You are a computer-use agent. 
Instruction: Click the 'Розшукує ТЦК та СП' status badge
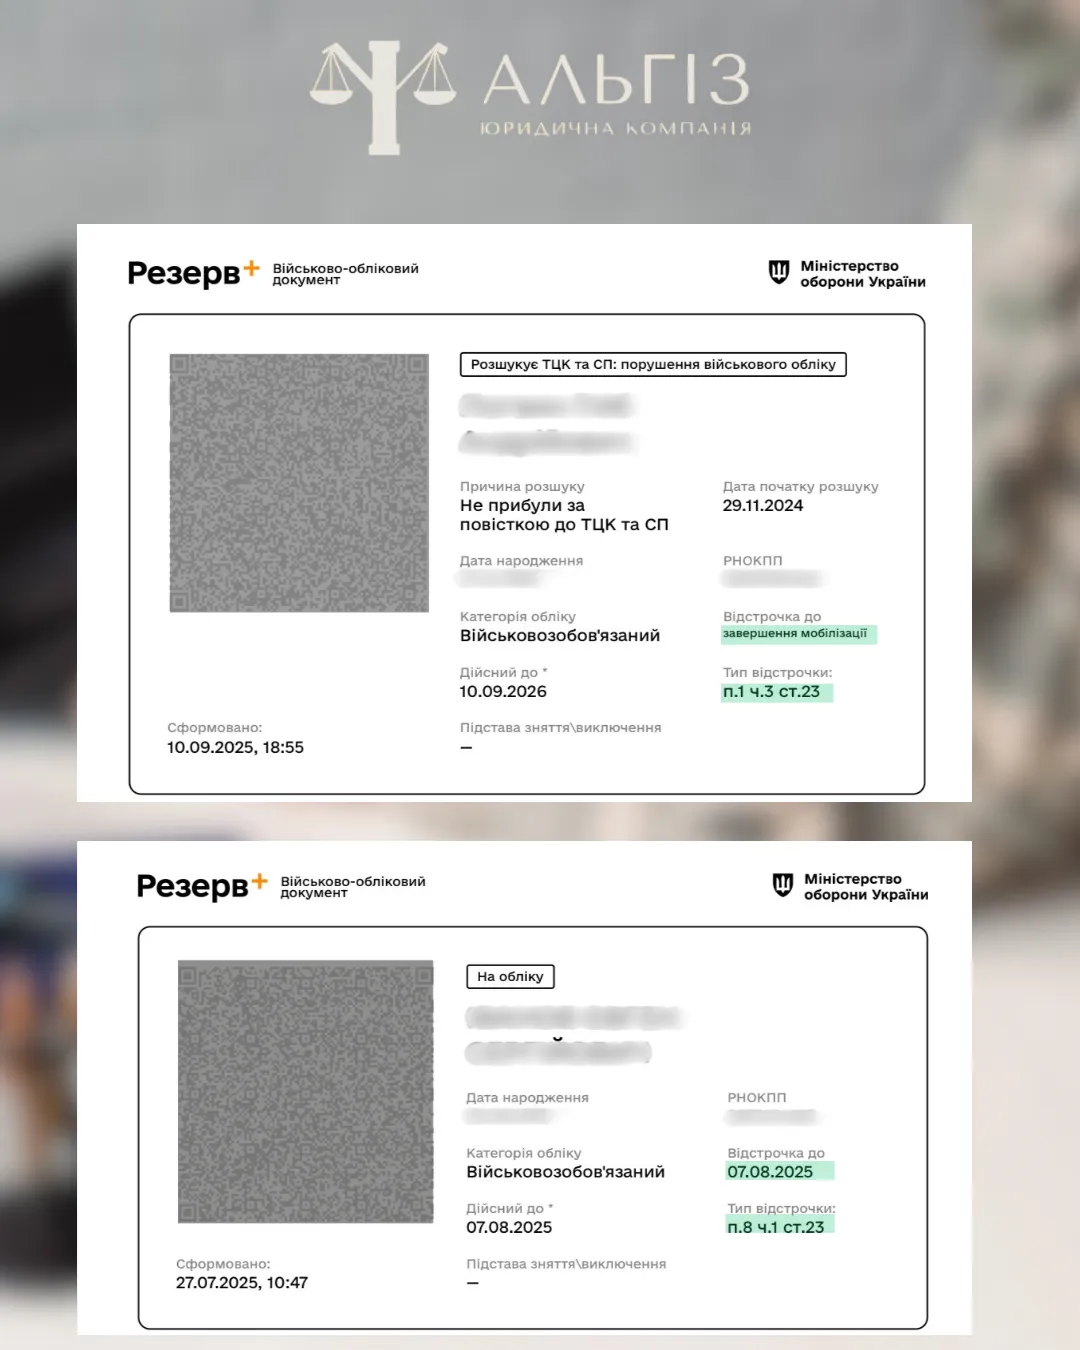[653, 364]
